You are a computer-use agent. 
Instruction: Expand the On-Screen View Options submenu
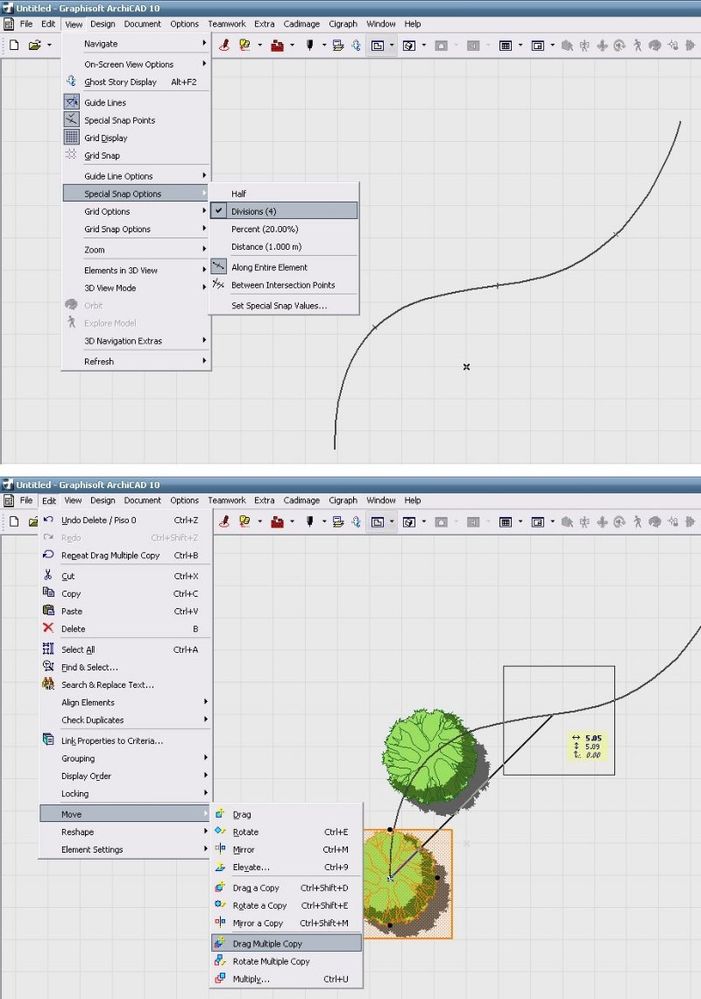[x=136, y=64]
